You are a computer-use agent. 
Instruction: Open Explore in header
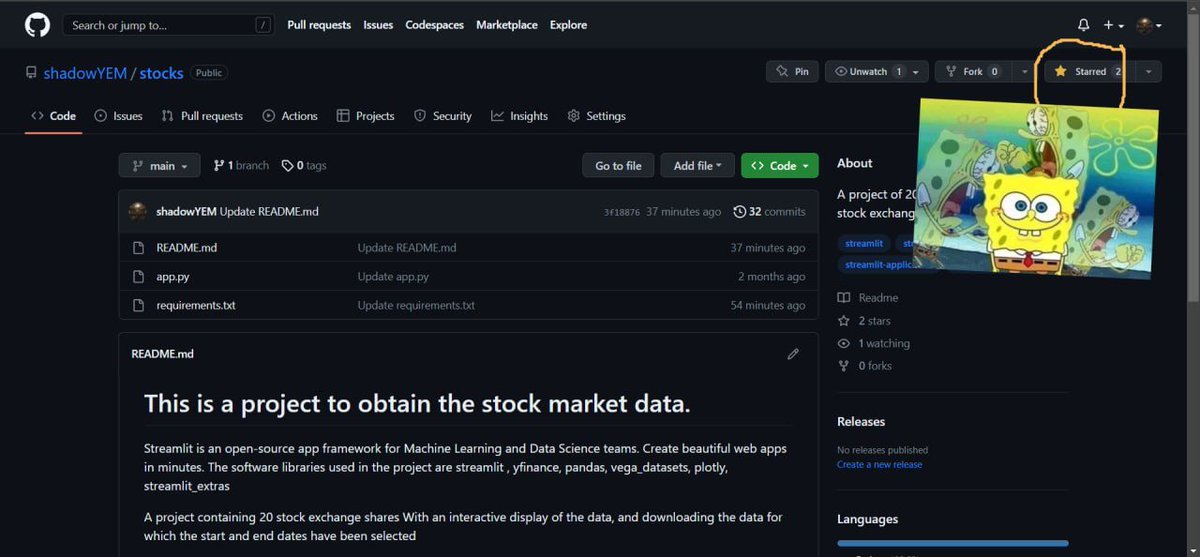click(568, 25)
